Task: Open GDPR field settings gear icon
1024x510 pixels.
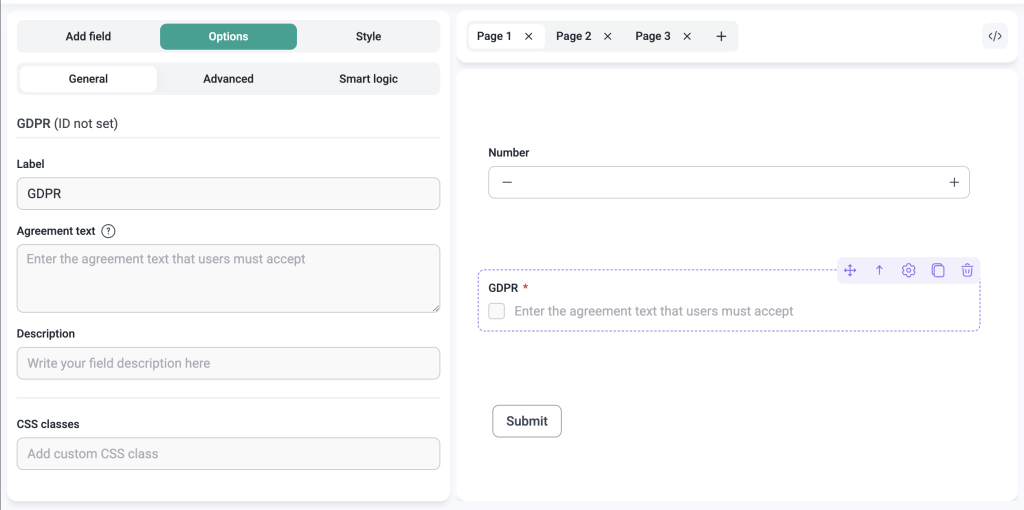Action: click(x=908, y=270)
